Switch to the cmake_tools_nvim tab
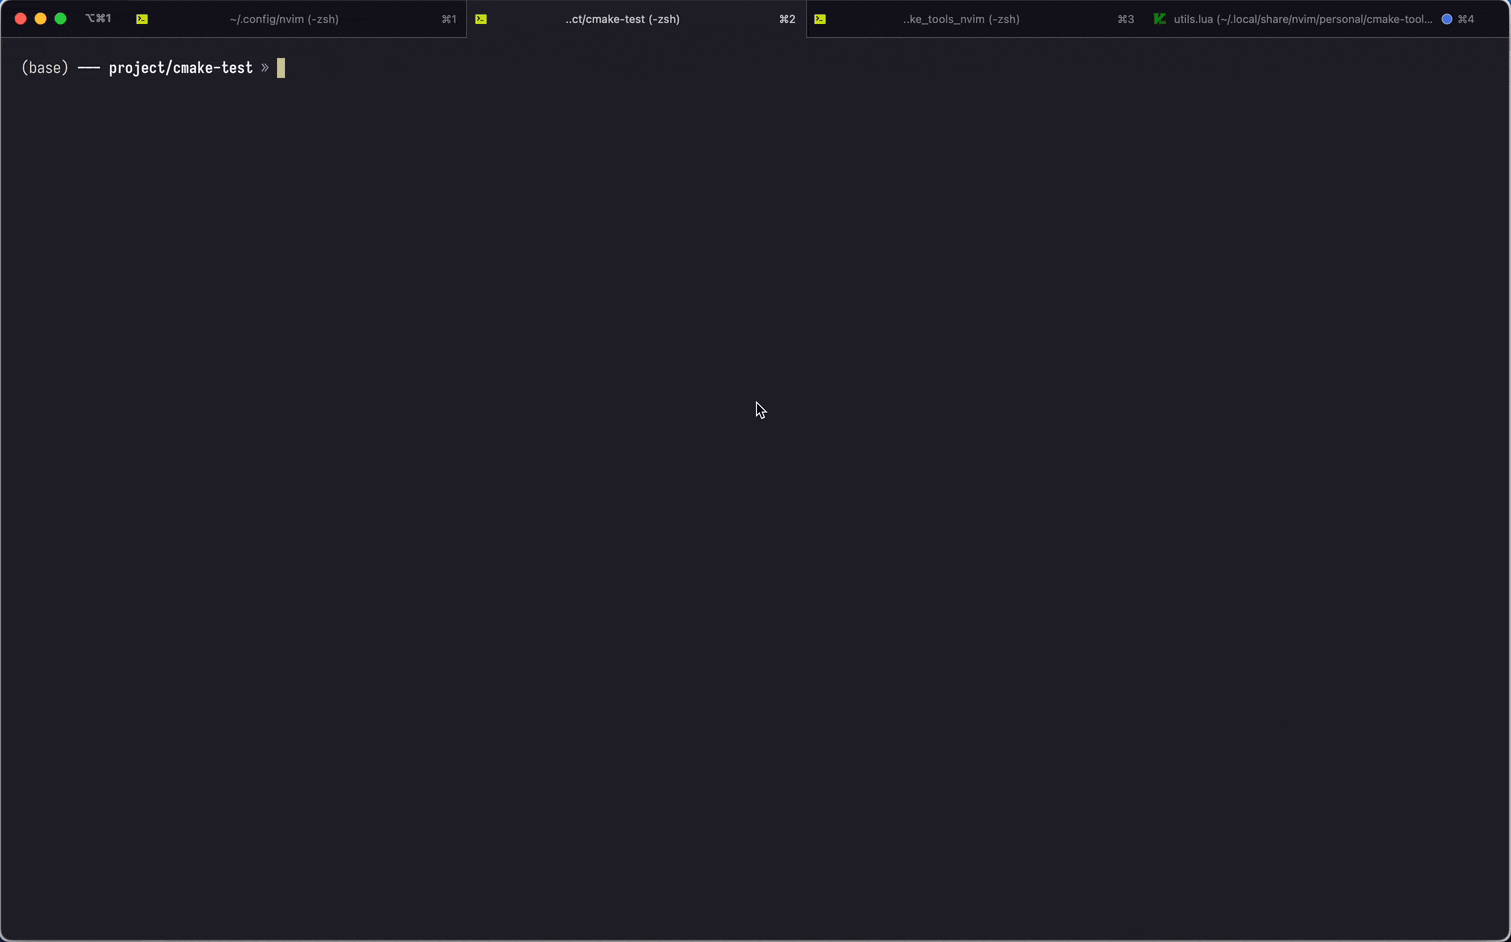The image size is (1511, 942). pyautogui.click(x=960, y=18)
